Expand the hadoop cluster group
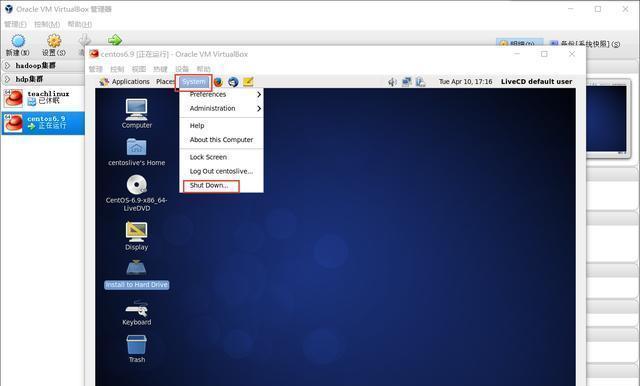 43,65
